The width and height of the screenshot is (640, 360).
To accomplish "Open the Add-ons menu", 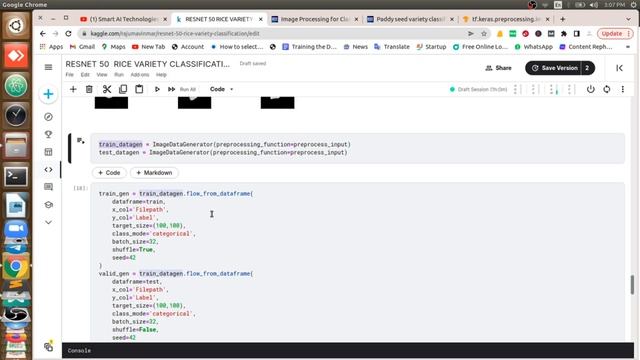I will pyautogui.click(x=140, y=75).
